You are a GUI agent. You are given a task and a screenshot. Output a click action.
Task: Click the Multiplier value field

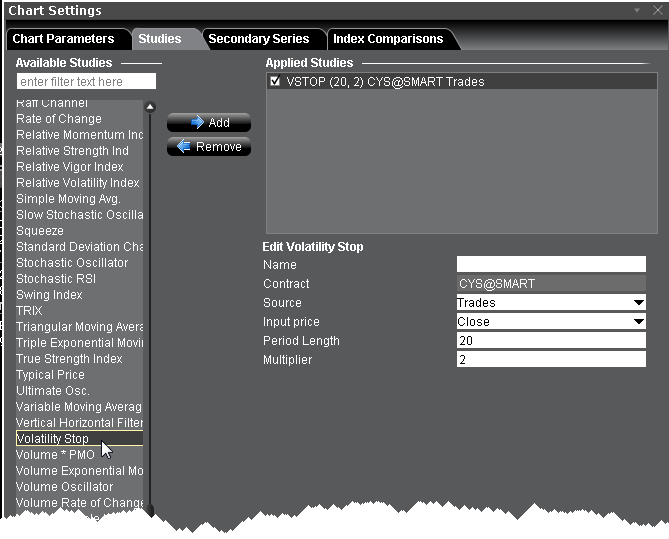pyautogui.click(x=551, y=360)
